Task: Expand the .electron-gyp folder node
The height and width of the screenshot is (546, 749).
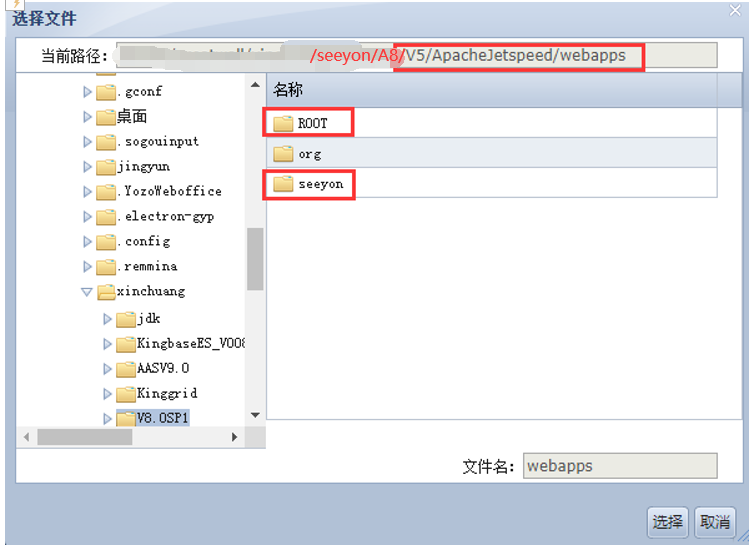Action: pos(87,216)
